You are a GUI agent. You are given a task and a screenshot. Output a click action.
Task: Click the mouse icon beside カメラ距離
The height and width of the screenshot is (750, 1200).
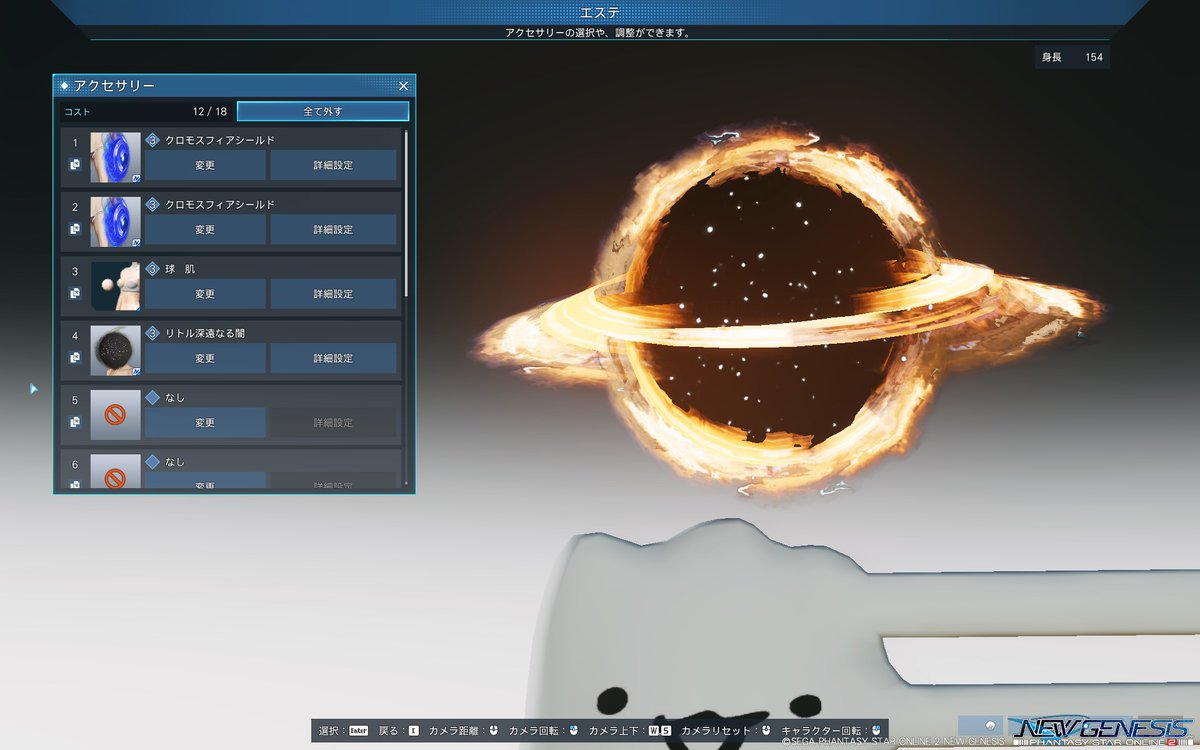point(494,731)
